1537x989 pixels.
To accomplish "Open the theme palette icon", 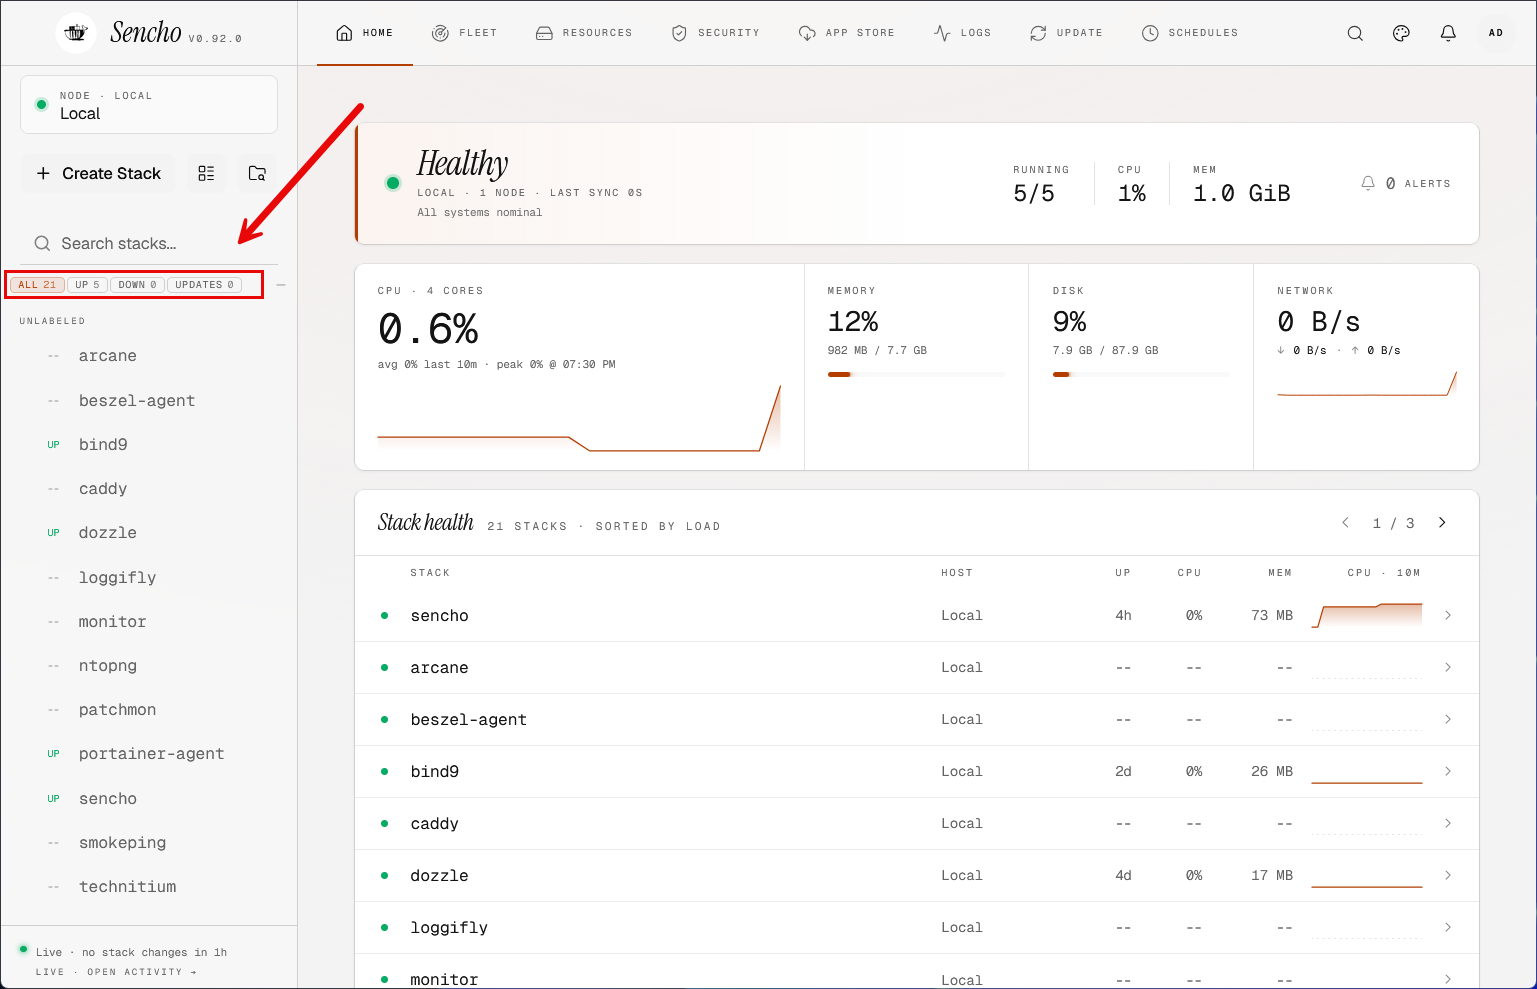I will click(x=1401, y=33).
